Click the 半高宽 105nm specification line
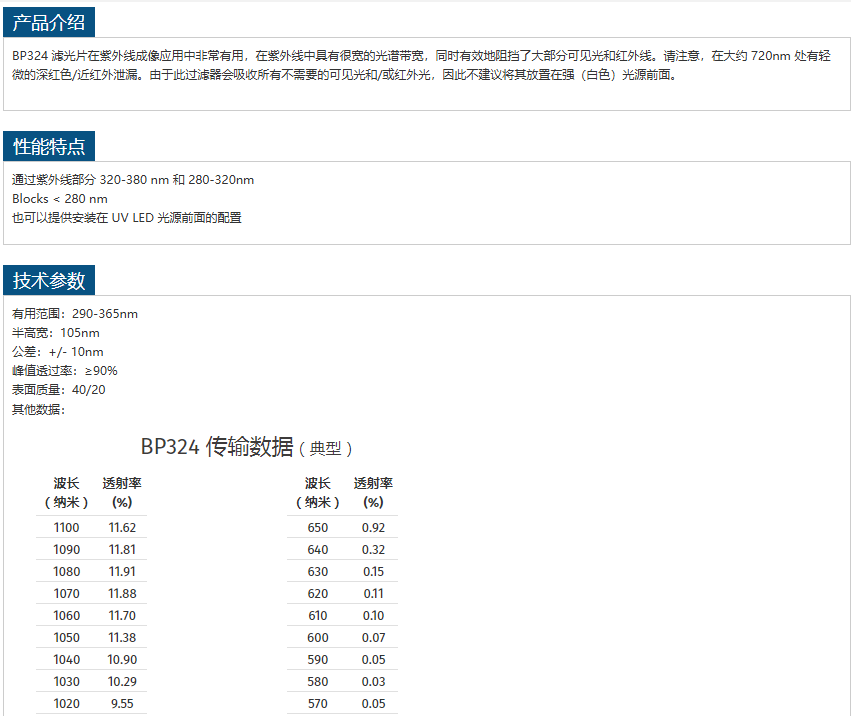Image resolution: width=851 pixels, height=716 pixels. click(56, 333)
